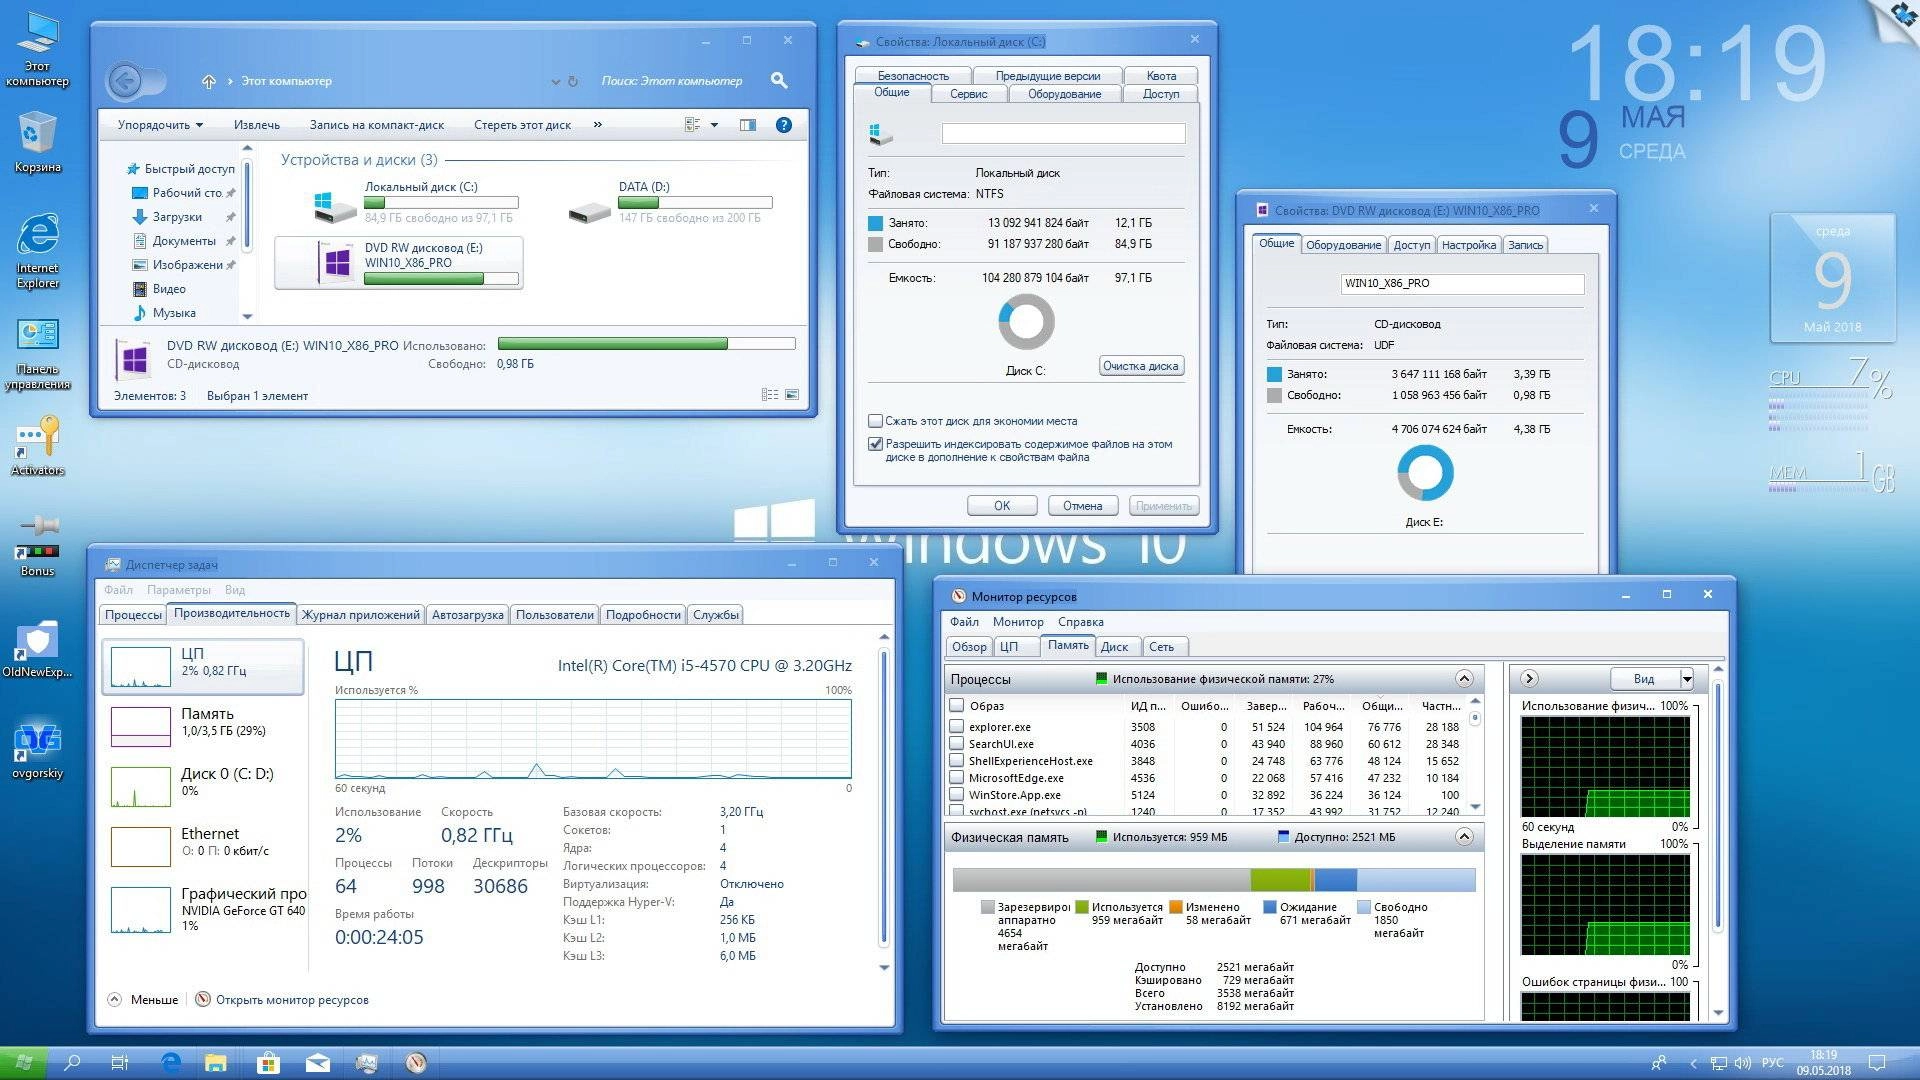1920x1080 pixels.
Task: Click the DVD drive usage bar in details pane
Action: [x=646, y=344]
